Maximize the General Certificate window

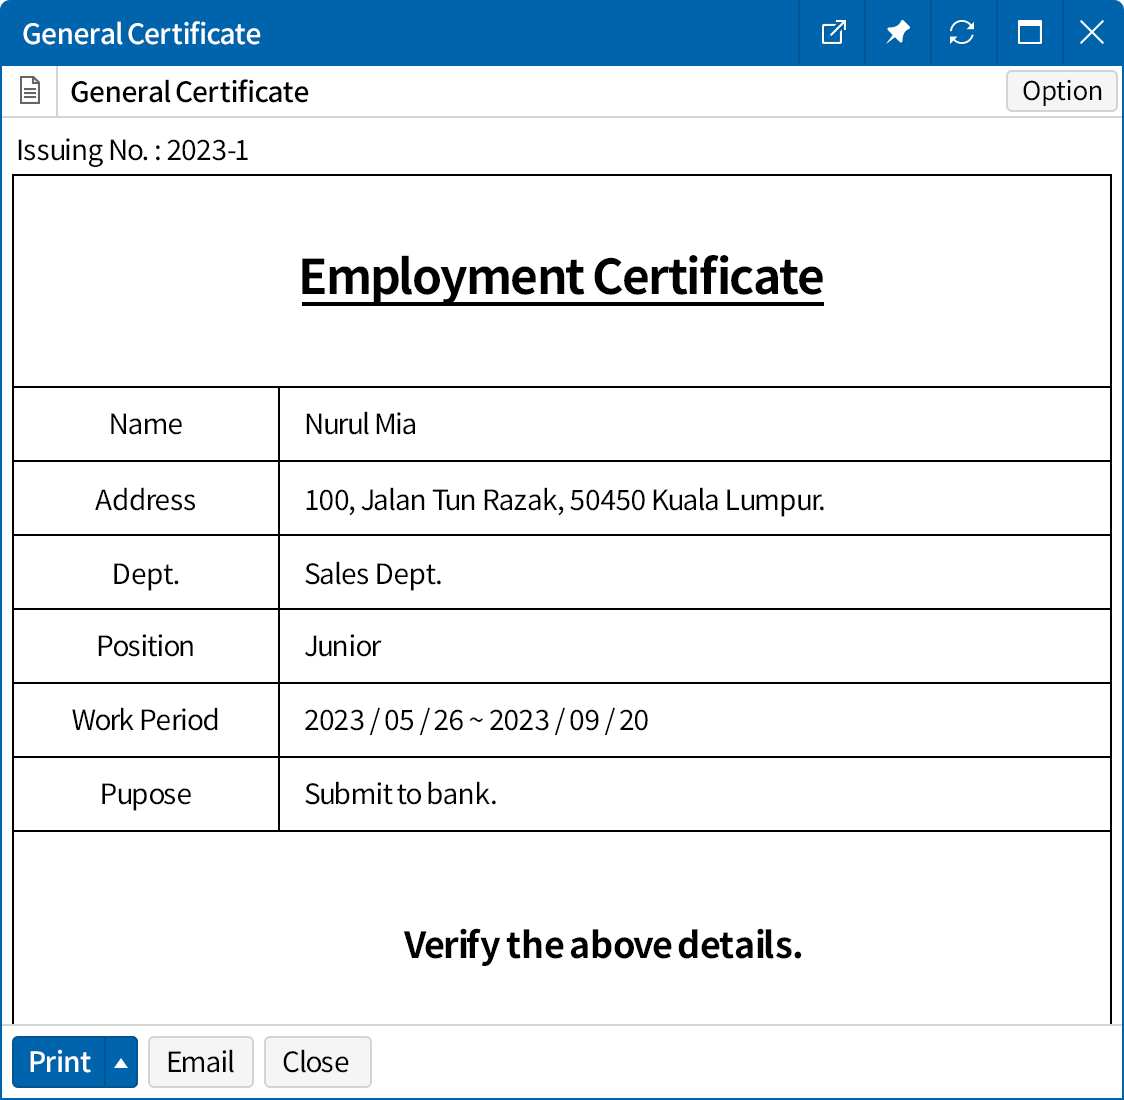click(1029, 33)
